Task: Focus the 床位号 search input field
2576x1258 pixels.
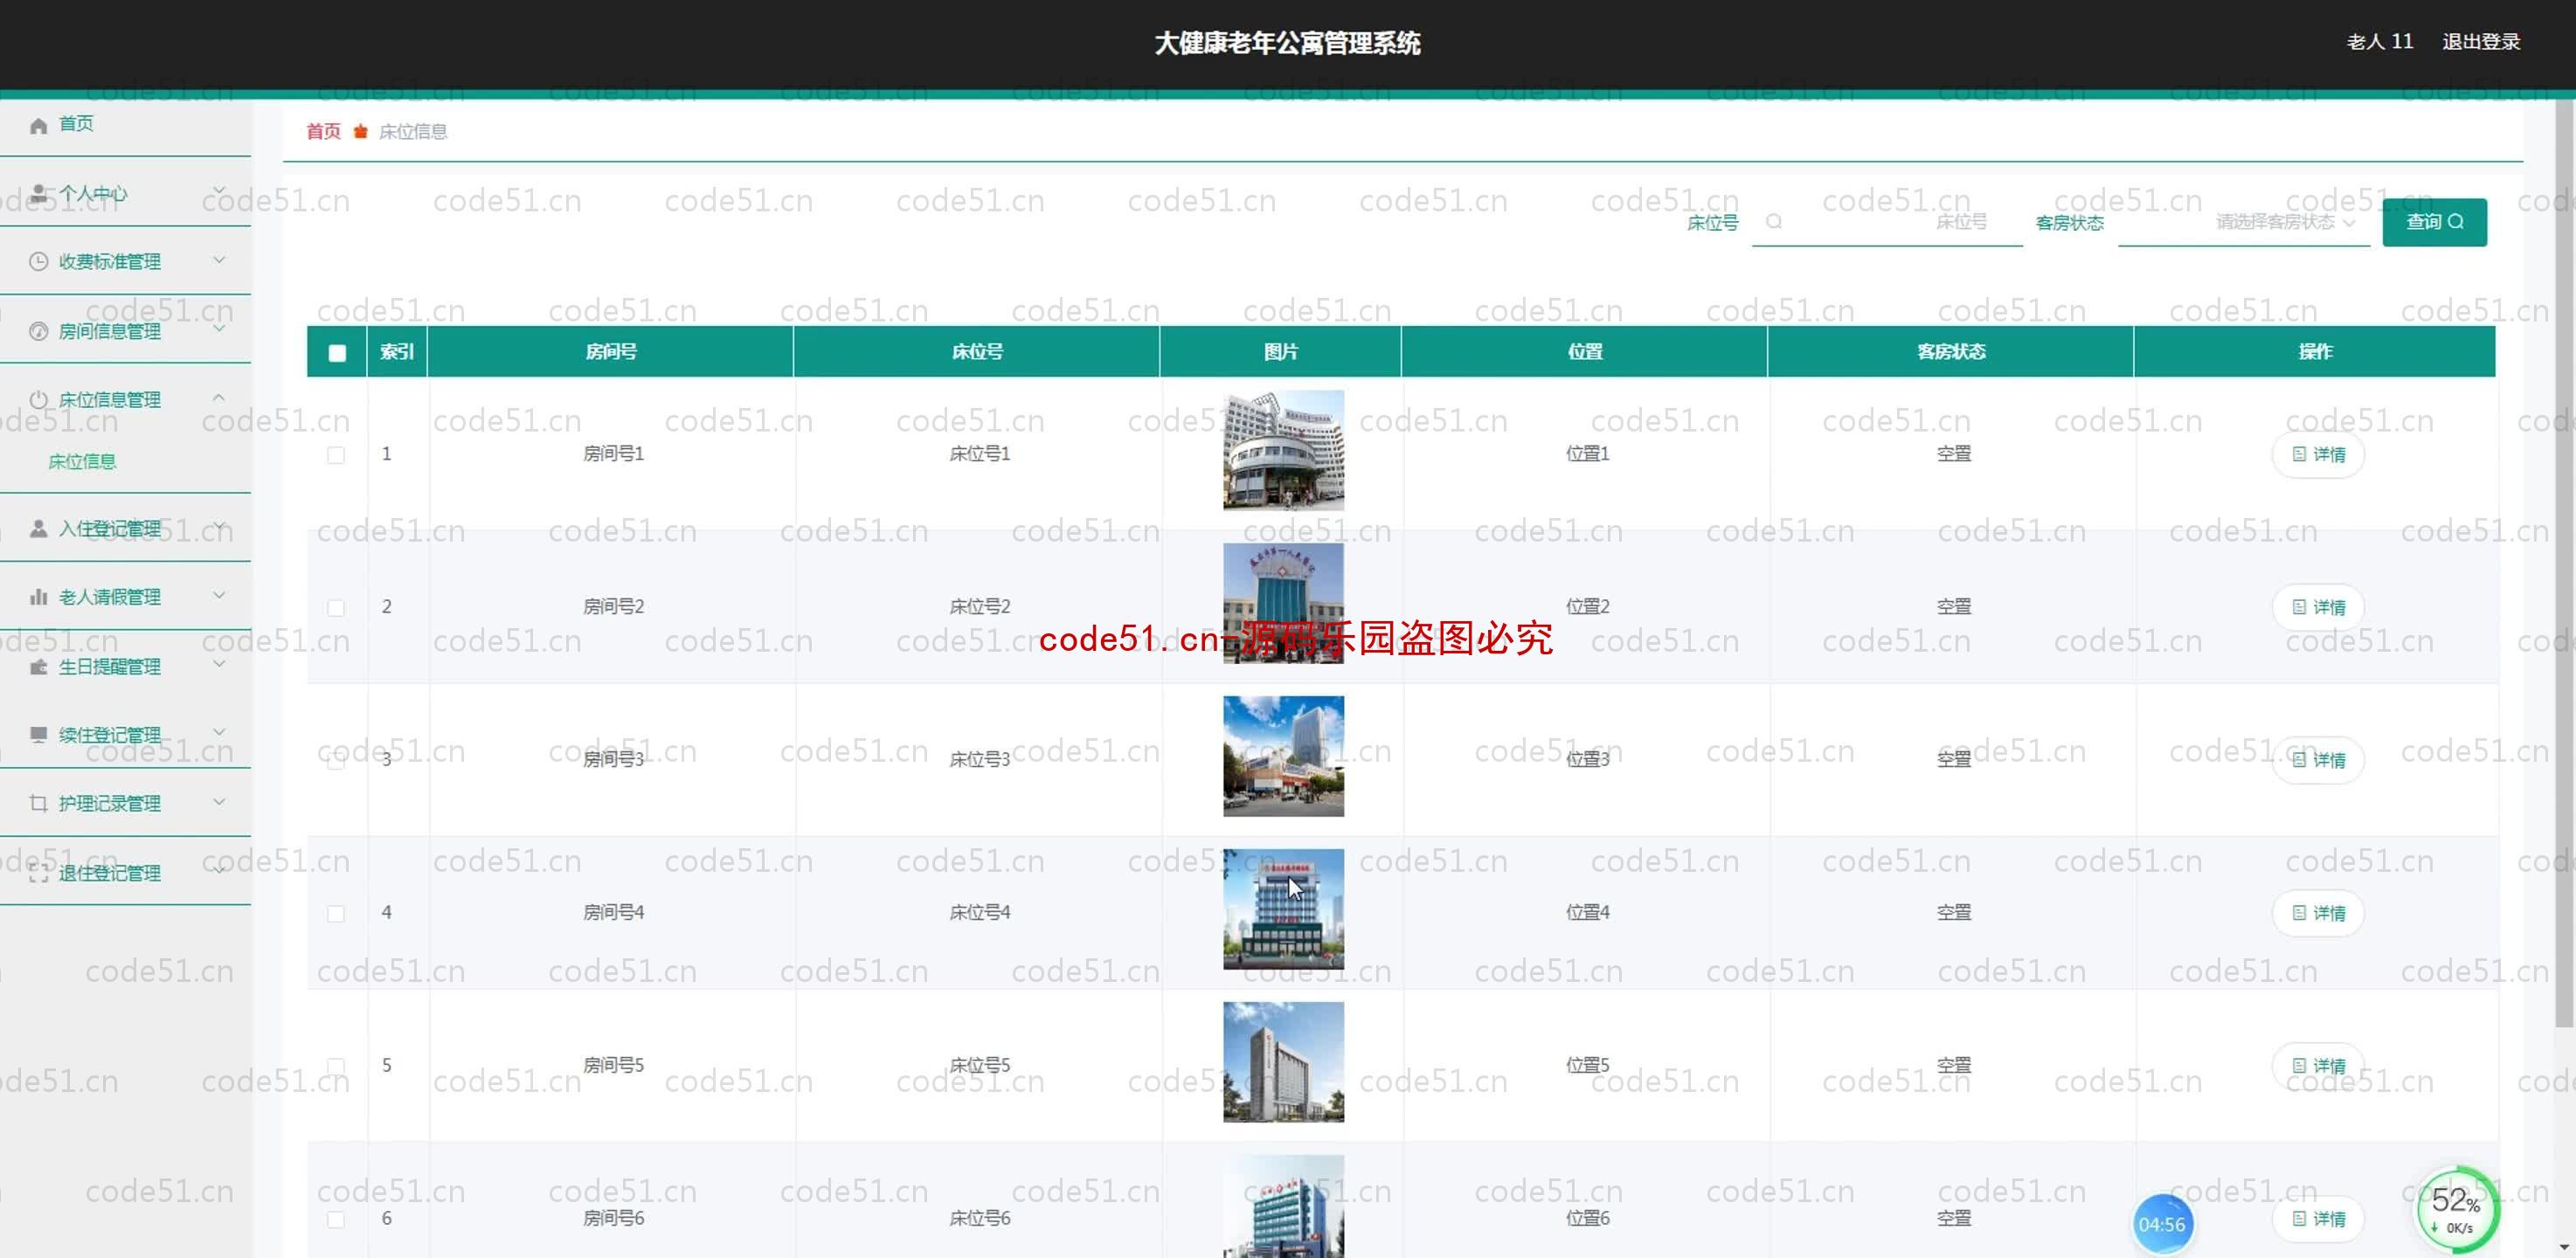Action: 1887,222
